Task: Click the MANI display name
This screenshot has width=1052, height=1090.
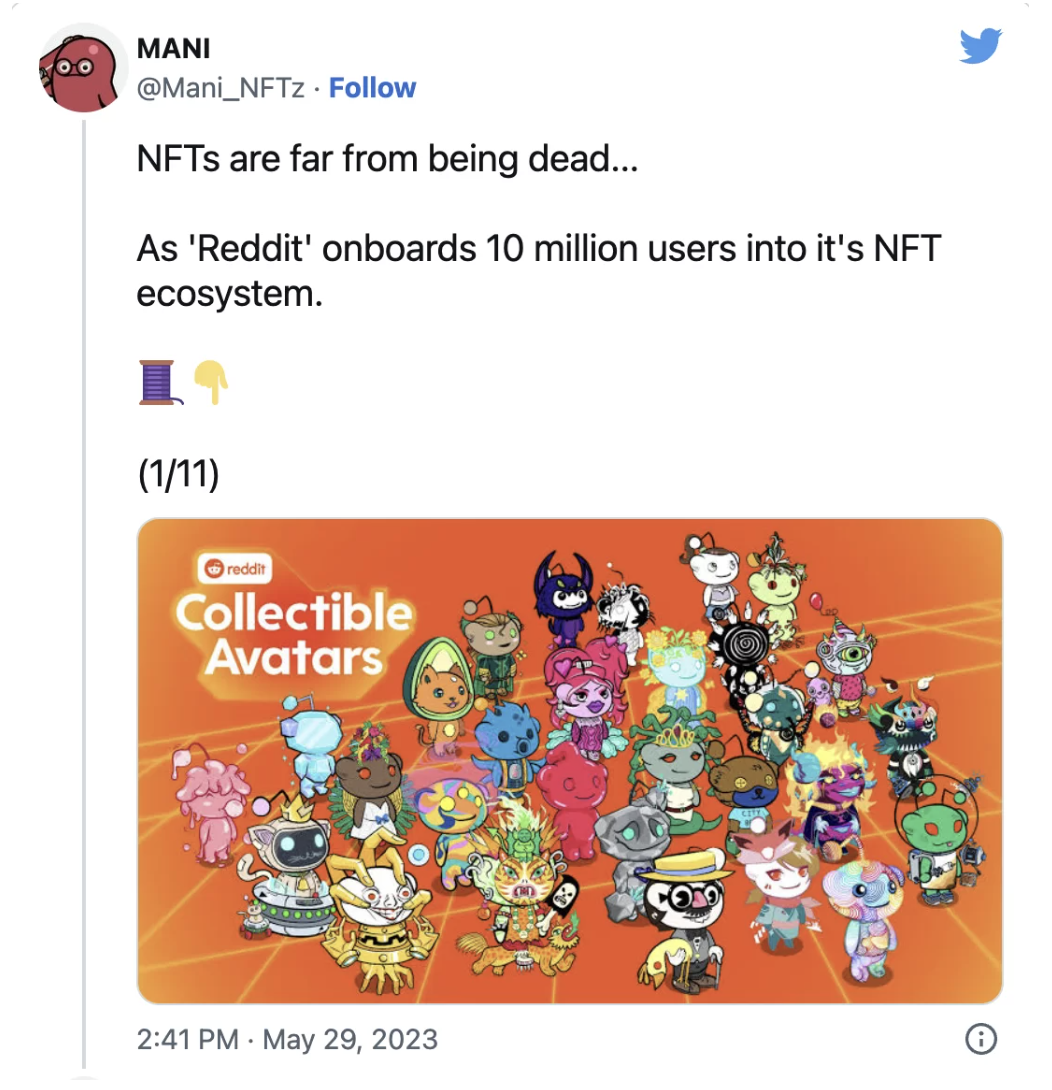Action: pos(174,48)
